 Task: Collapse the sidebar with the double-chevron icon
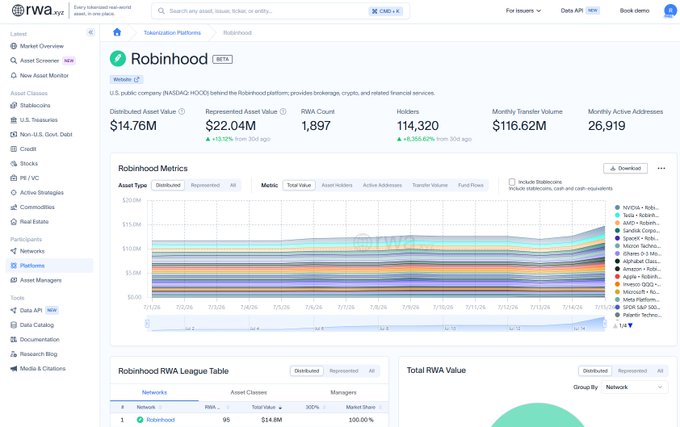(x=91, y=32)
